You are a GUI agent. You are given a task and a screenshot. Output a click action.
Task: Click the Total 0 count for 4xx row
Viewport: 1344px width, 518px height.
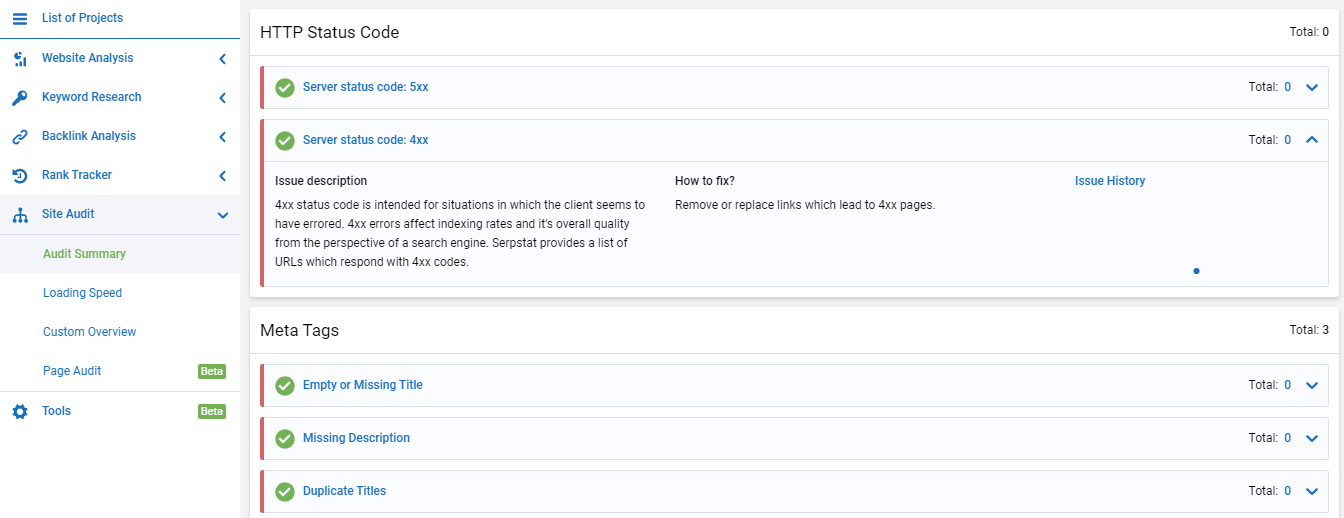pos(1287,140)
